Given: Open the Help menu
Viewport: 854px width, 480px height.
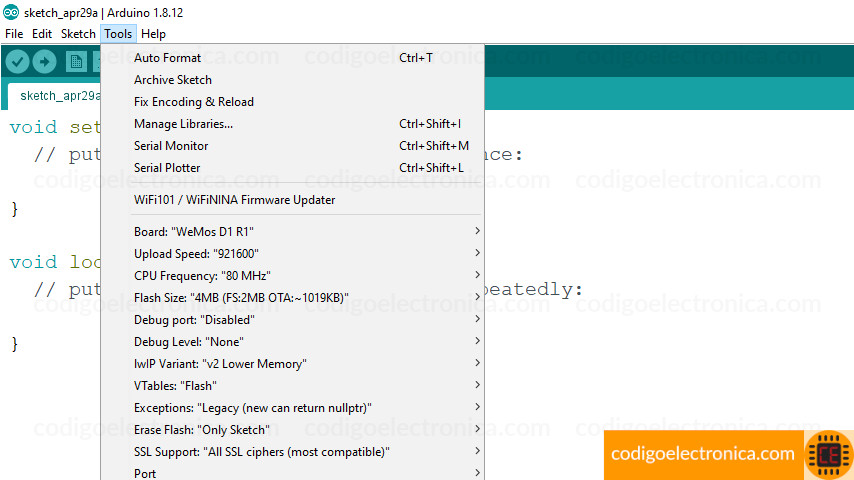Looking at the screenshot, I should pos(153,34).
